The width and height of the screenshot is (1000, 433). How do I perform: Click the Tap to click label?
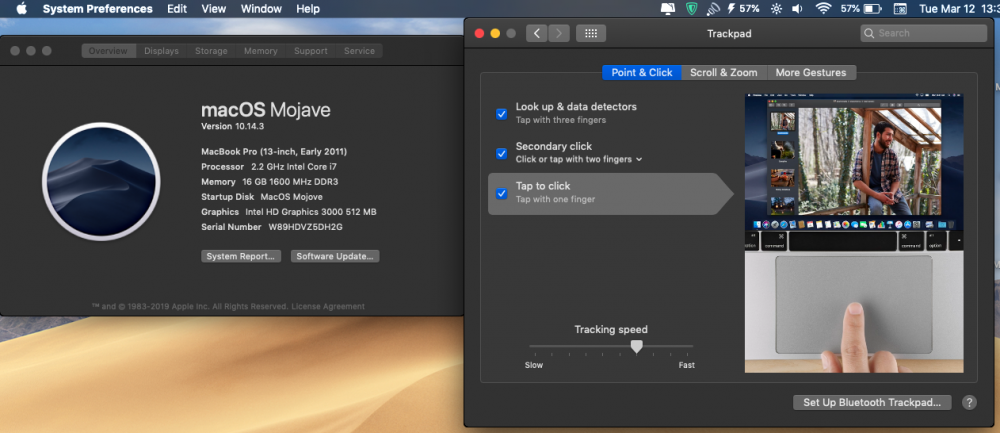coord(543,186)
